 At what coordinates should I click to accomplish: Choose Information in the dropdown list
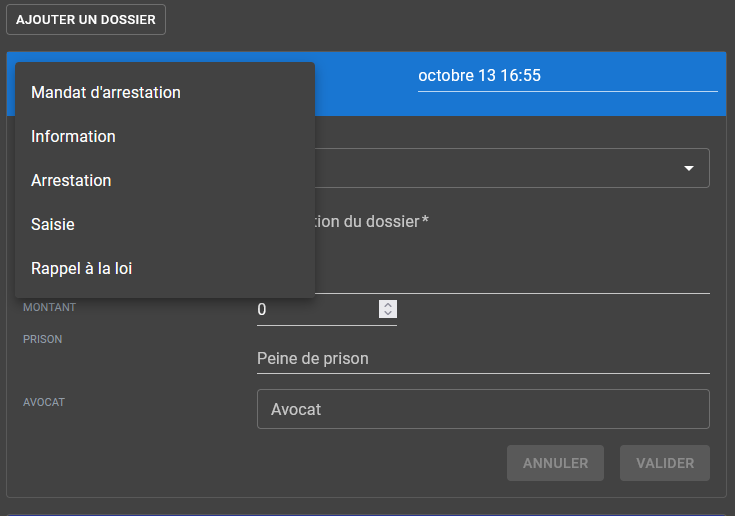click(x=73, y=136)
